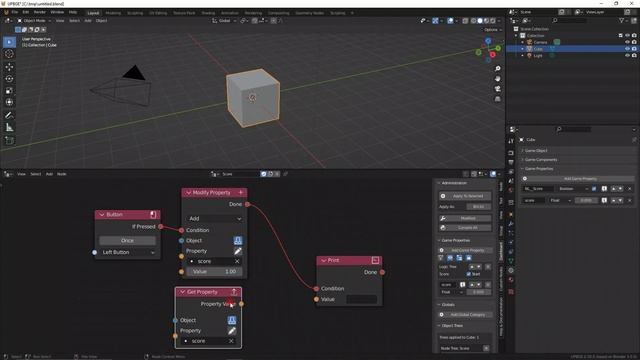Select the Select Box tool in viewport toolbar
640x360 pixels.
tap(9, 42)
